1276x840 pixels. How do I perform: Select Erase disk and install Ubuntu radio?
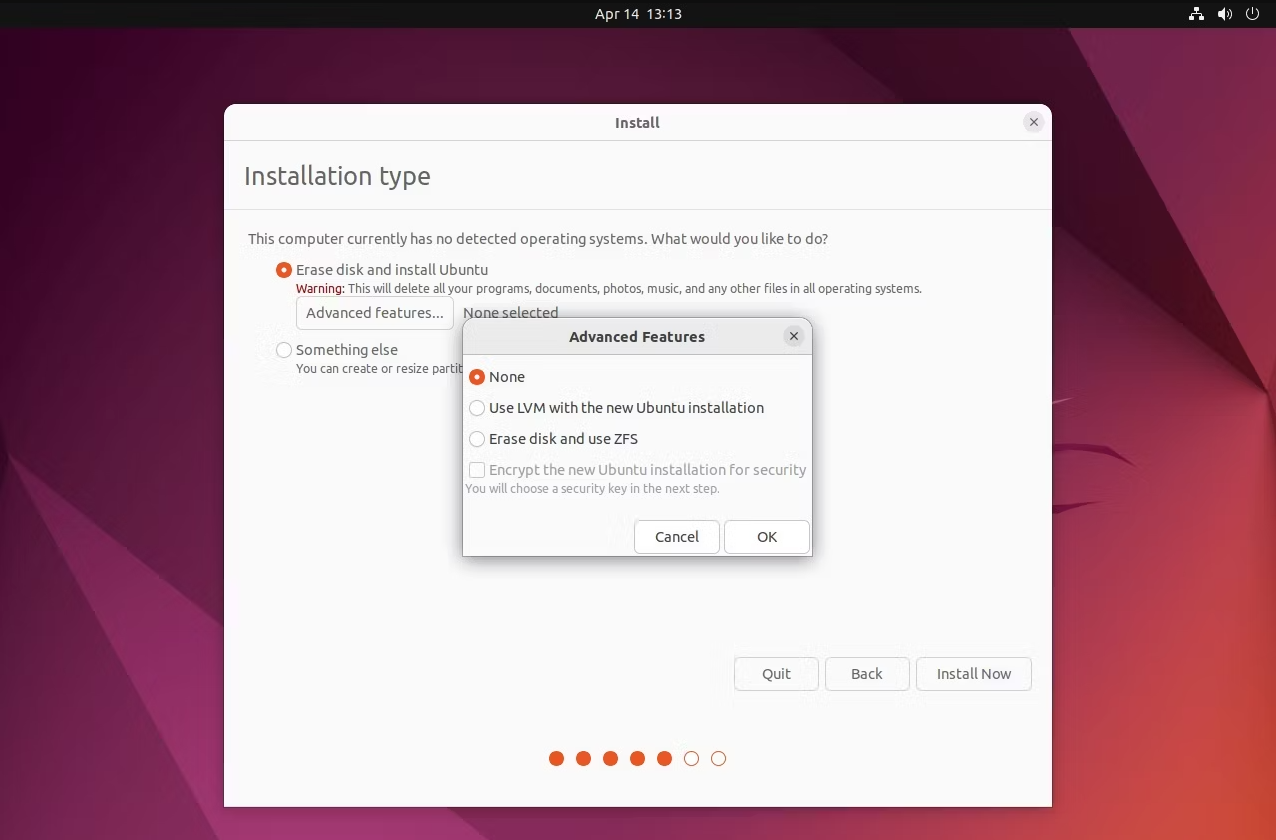coord(284,270)
